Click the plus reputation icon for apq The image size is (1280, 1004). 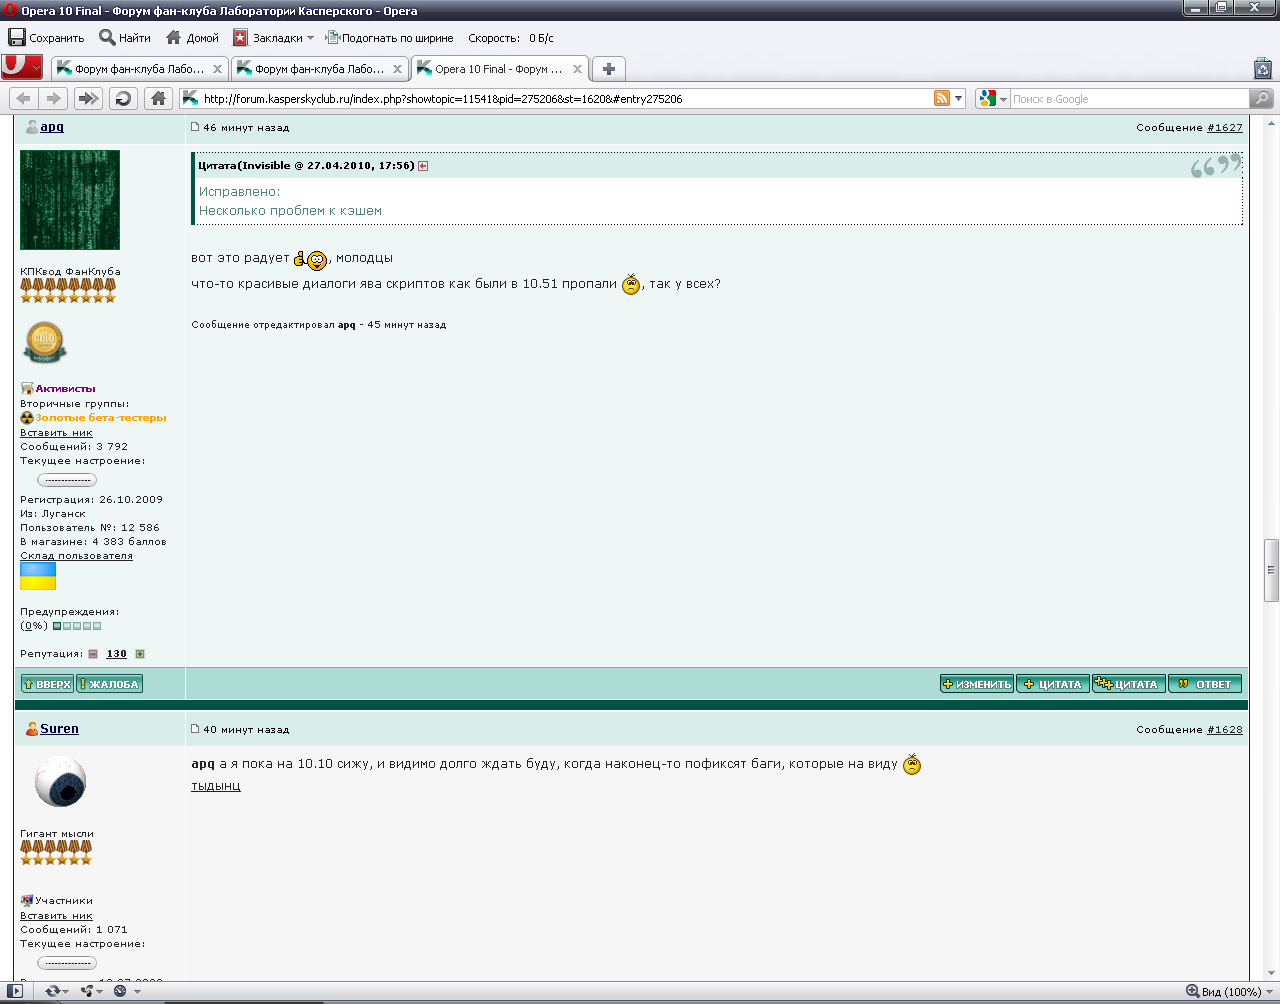[140, 654]
